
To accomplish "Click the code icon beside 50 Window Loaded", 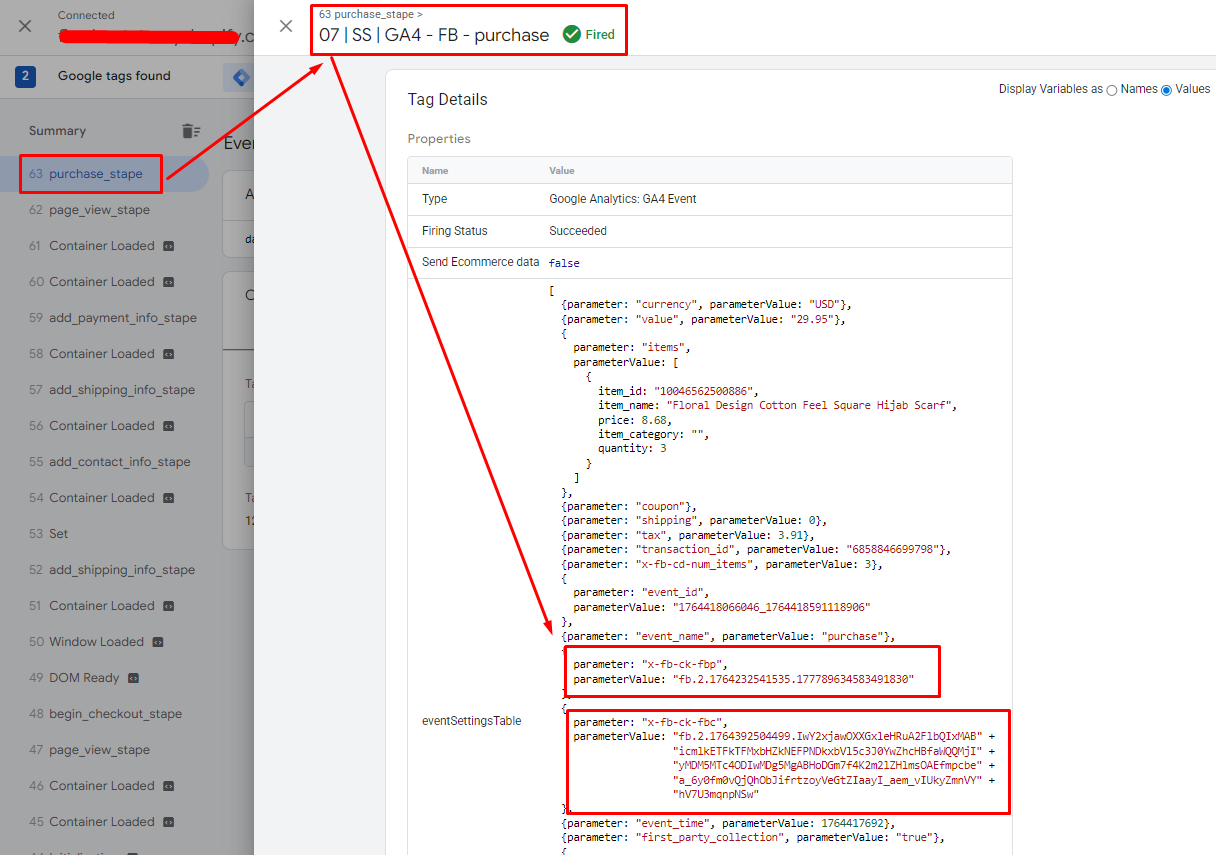I will [x=158, y=642].
